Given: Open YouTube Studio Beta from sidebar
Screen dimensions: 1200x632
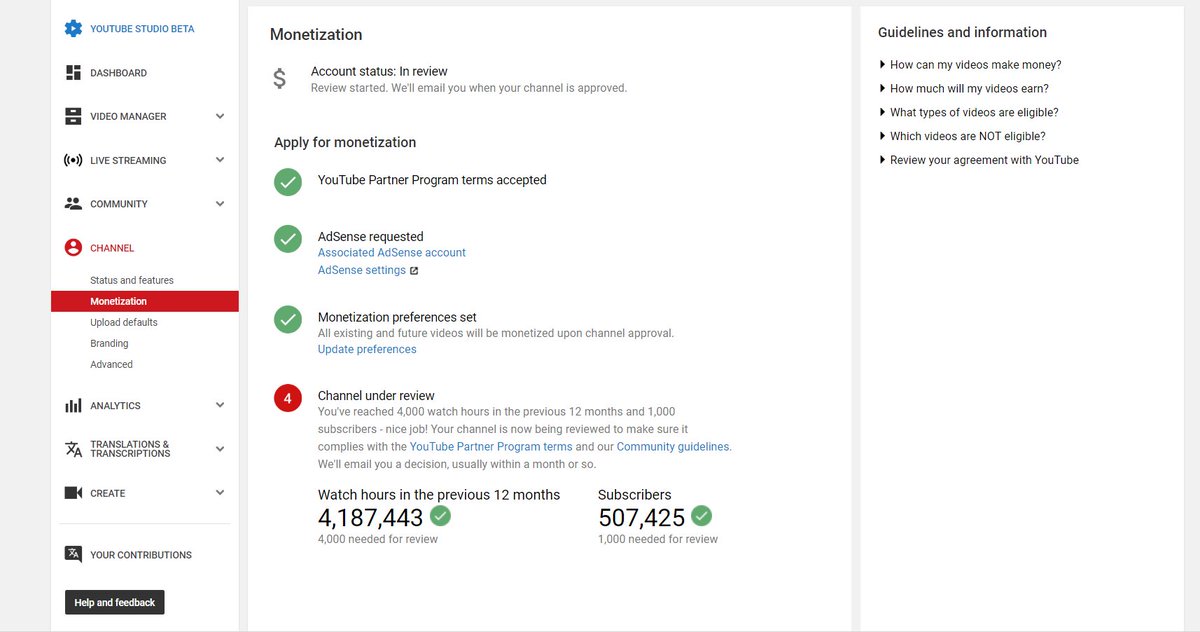Looking at the screenshot, I should pyautogui.click(x=142, y=29).
